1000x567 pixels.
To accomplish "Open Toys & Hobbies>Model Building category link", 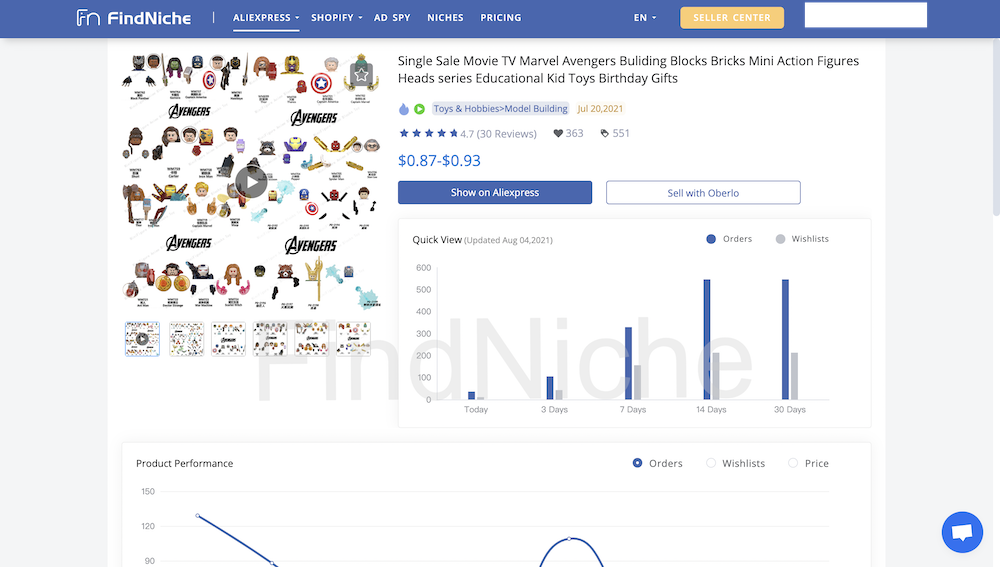I will [501, 108].
